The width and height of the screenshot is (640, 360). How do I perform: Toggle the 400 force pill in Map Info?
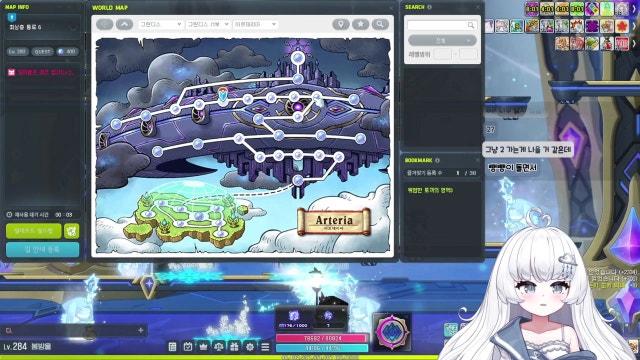pyautogui.click(x=67, y=51)
